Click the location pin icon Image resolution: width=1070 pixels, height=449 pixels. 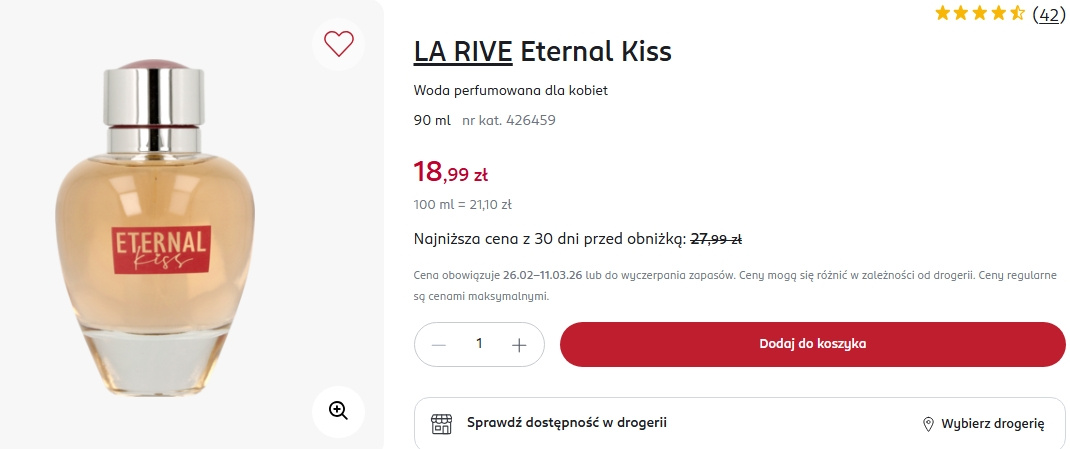(x=928, y=424)
